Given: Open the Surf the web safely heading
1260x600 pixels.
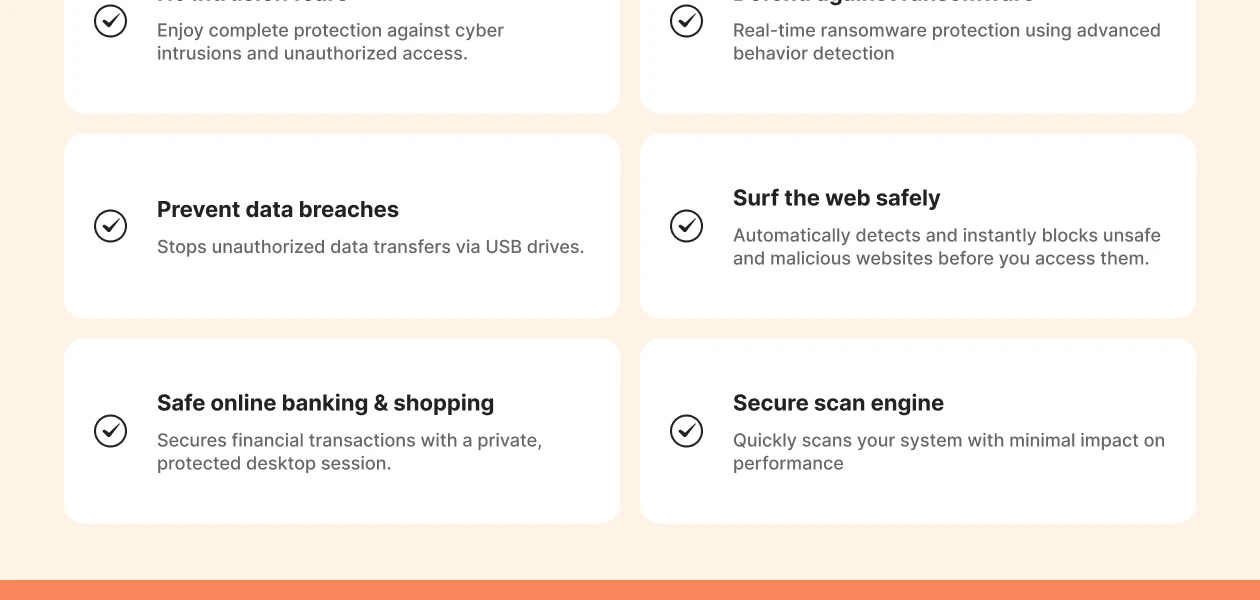Looking at the screenshot, I should [x=837, y=198].
